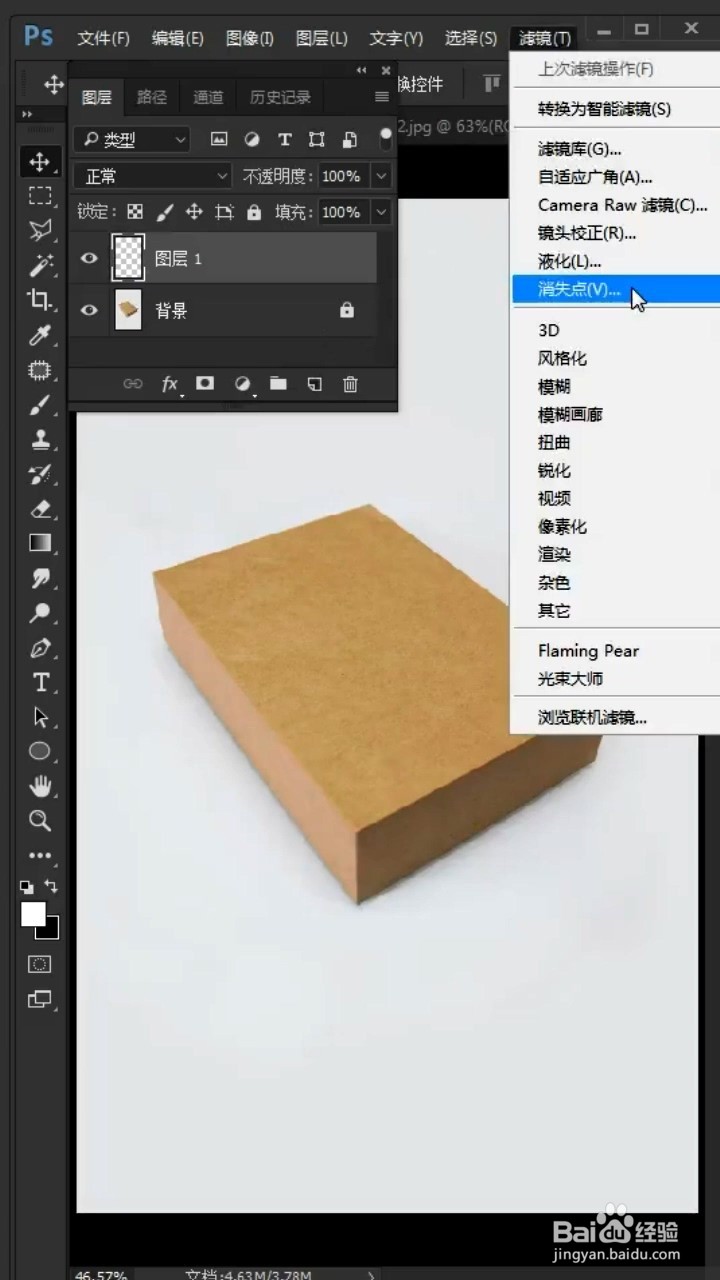Select the Horizontal Type tool

[39, 682]
